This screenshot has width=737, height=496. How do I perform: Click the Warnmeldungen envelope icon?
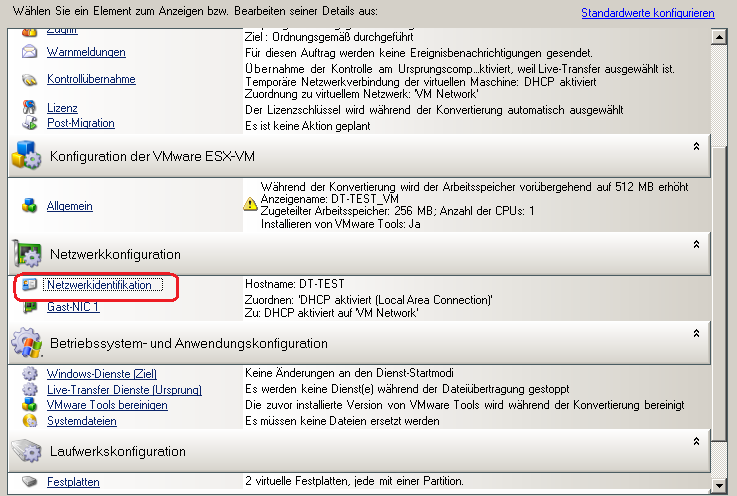click(x=30, y=52)
